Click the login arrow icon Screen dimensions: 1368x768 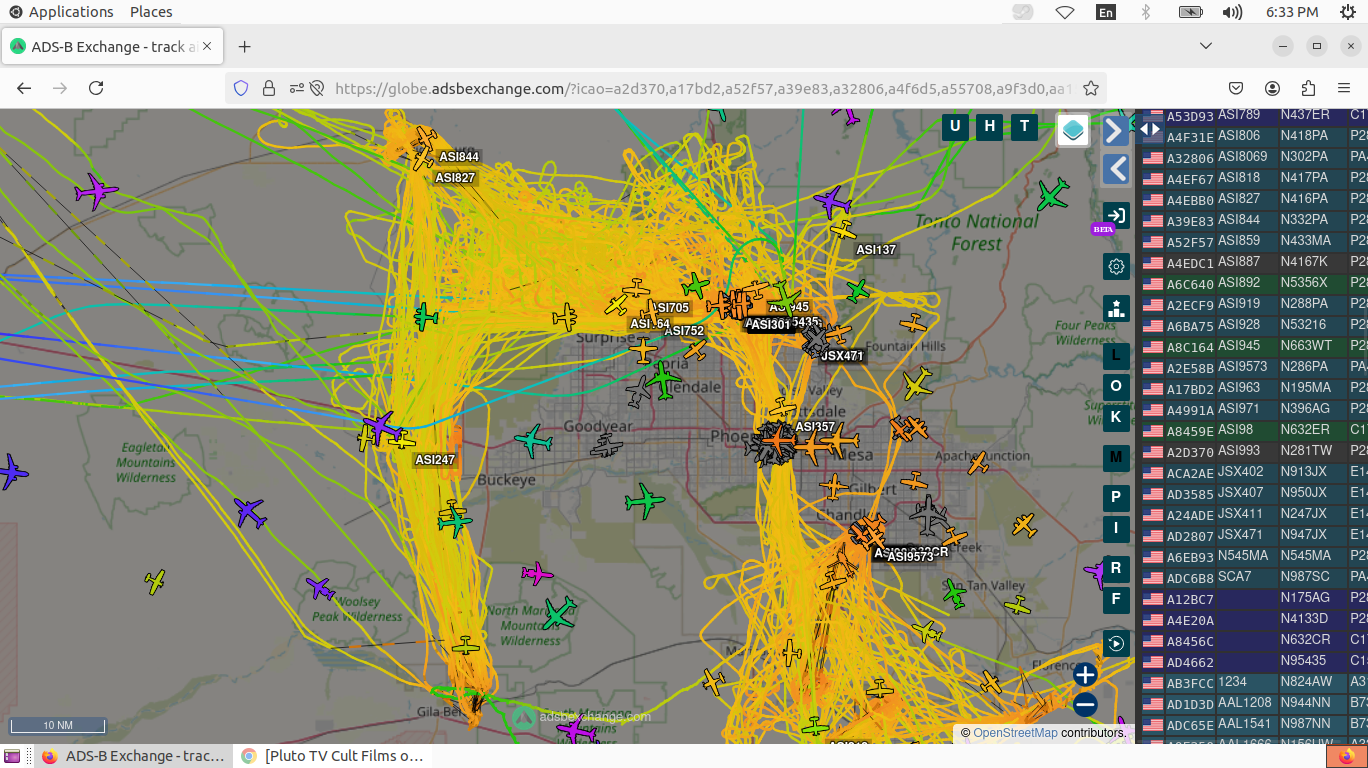(x=1116, y=215)
